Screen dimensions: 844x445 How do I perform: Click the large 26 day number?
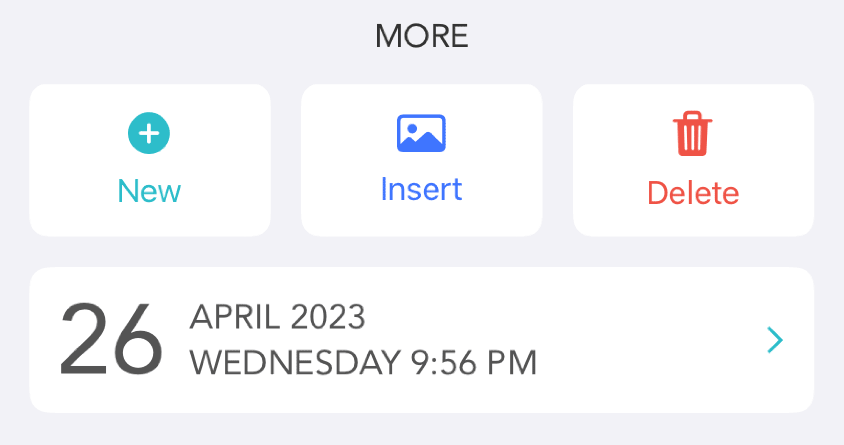pos(111,340)
